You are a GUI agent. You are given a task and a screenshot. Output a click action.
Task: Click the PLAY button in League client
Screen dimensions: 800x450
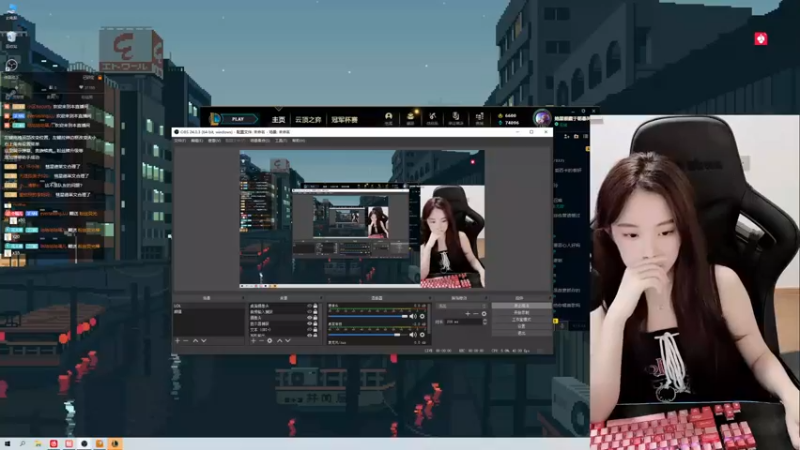click(238, 119)
